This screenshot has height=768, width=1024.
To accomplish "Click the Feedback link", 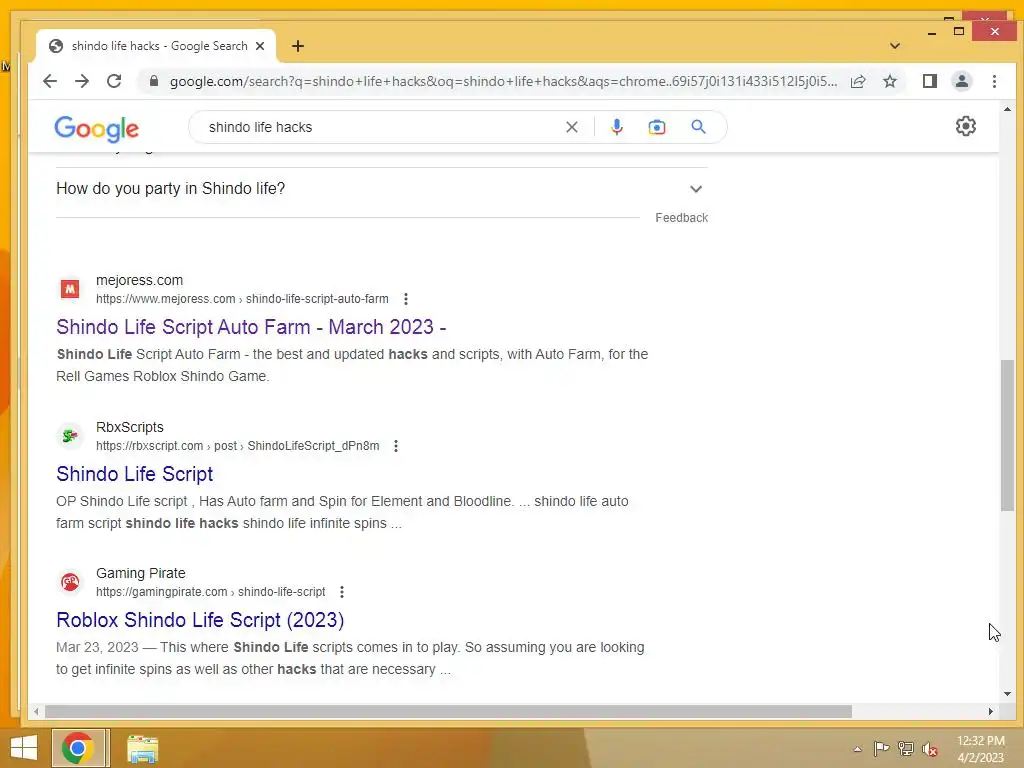I will pyautogui.click(x=681, y=217).
